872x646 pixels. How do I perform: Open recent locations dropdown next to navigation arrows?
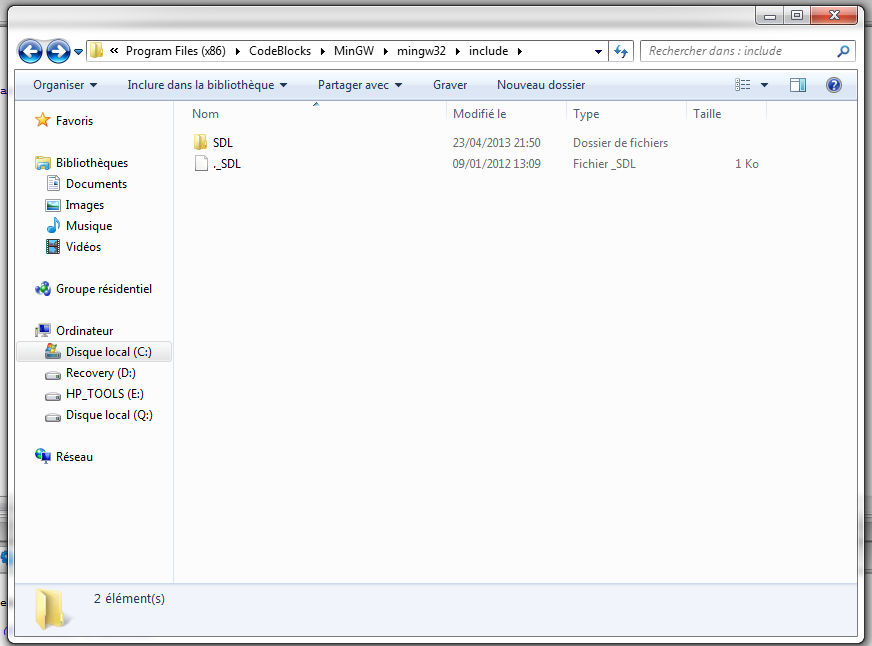(x=78, y=52)
